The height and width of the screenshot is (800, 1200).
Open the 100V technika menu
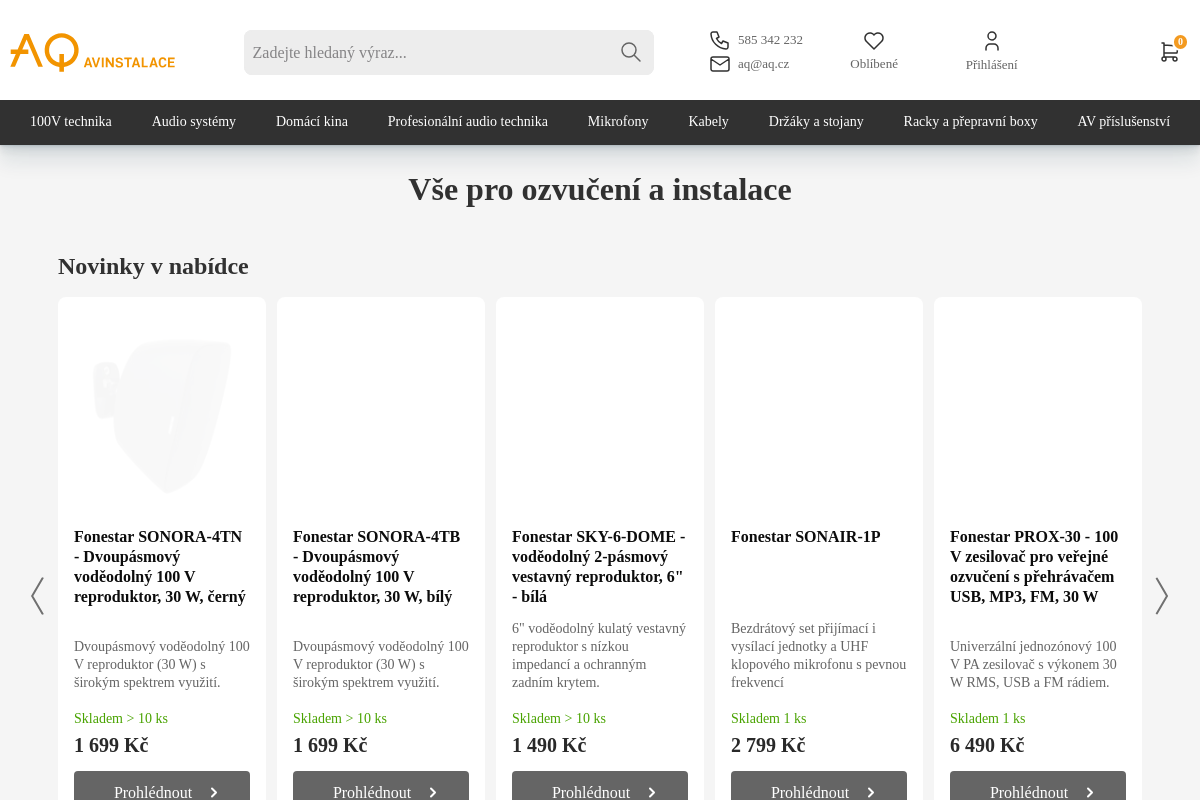point(71,122)
